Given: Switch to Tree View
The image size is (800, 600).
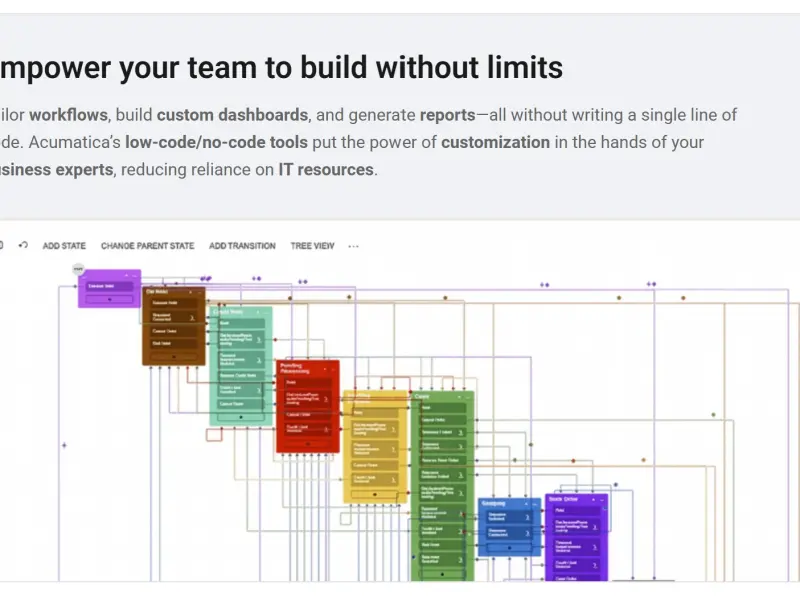Looking at the screenshot, I should pyautogui.click(x=312, y=246).
